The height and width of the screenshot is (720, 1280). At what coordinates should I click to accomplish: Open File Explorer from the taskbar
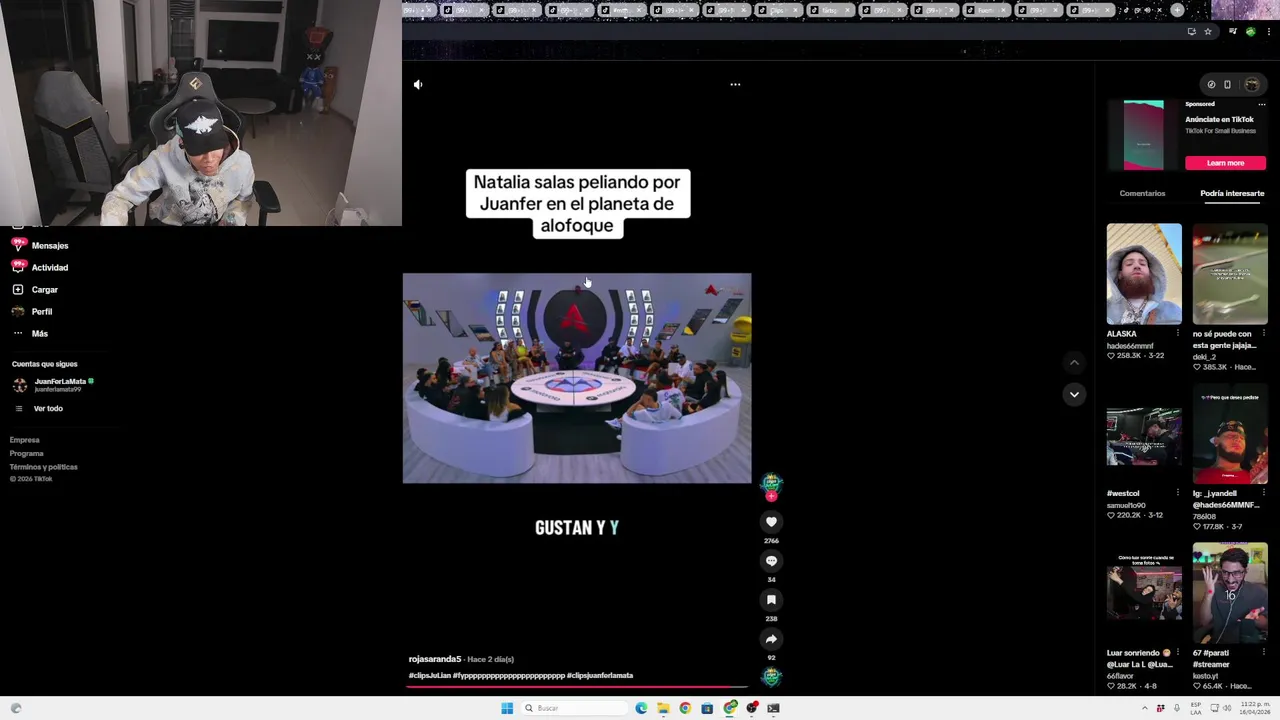click(663, 708)
